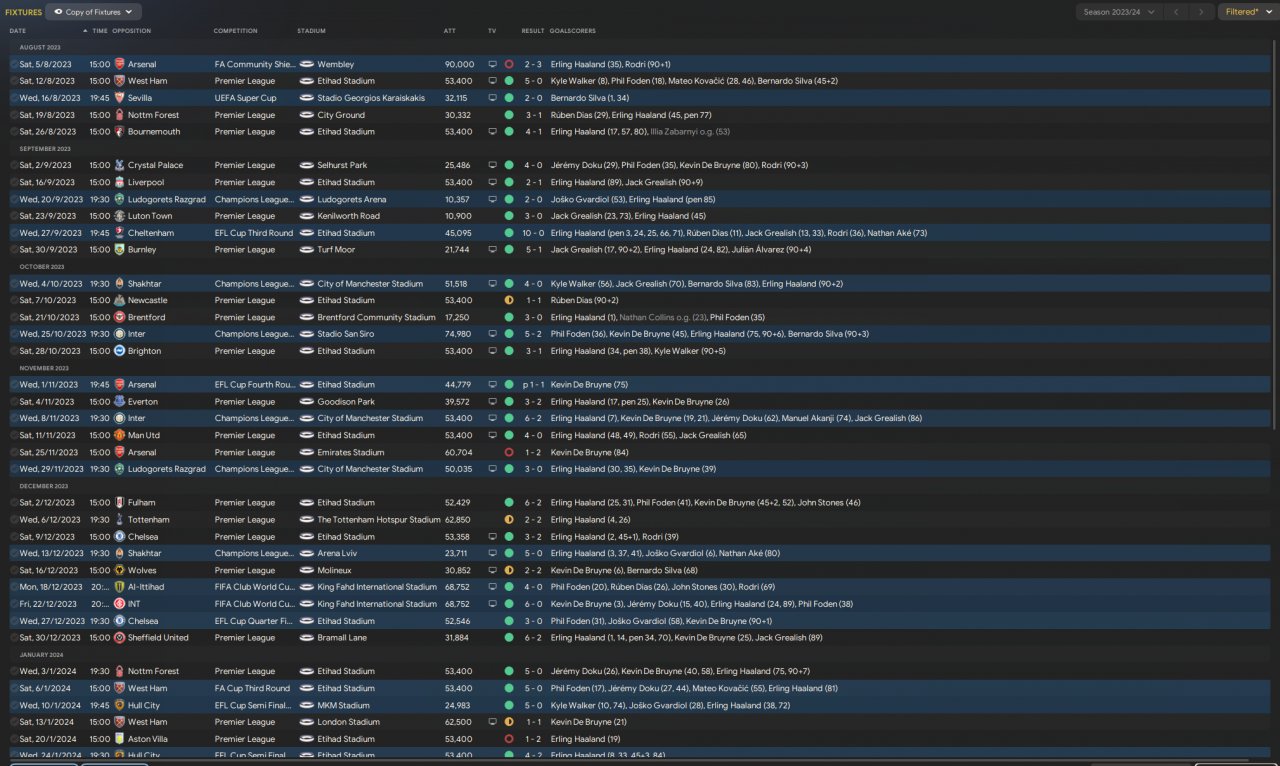
Task: Open the 5 - 2 result against Inter
Action: pyautogui.click(x=534, y=334)
